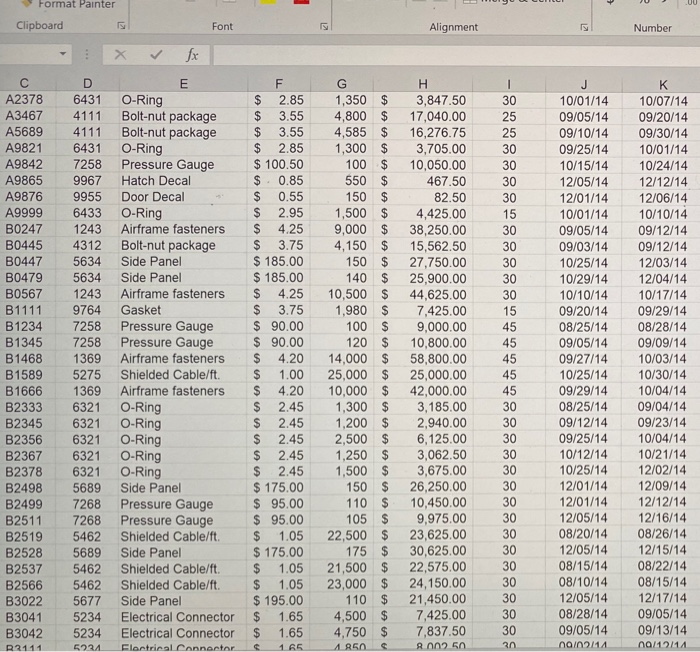Viewport: 700px width, 652px height.
Task: Click the Shielded Cable/ft. cell in row B1589
Action: tap(183, 375)
